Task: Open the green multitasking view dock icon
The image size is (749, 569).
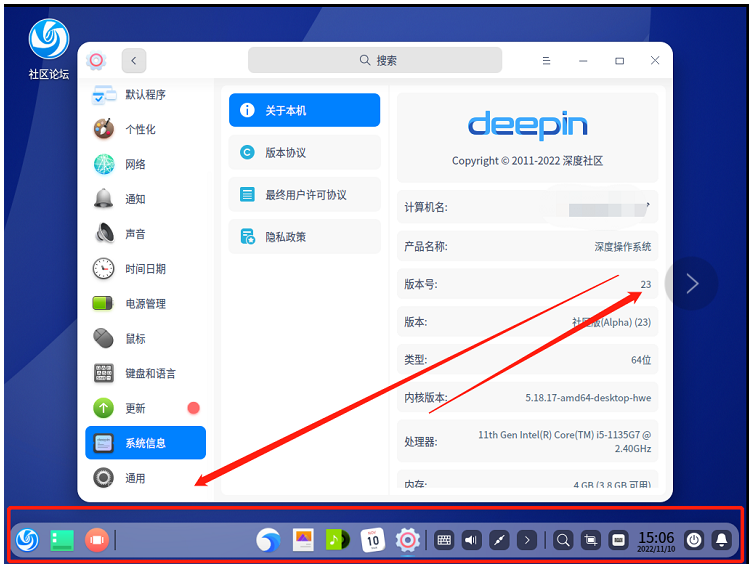Action: (62, 540)
